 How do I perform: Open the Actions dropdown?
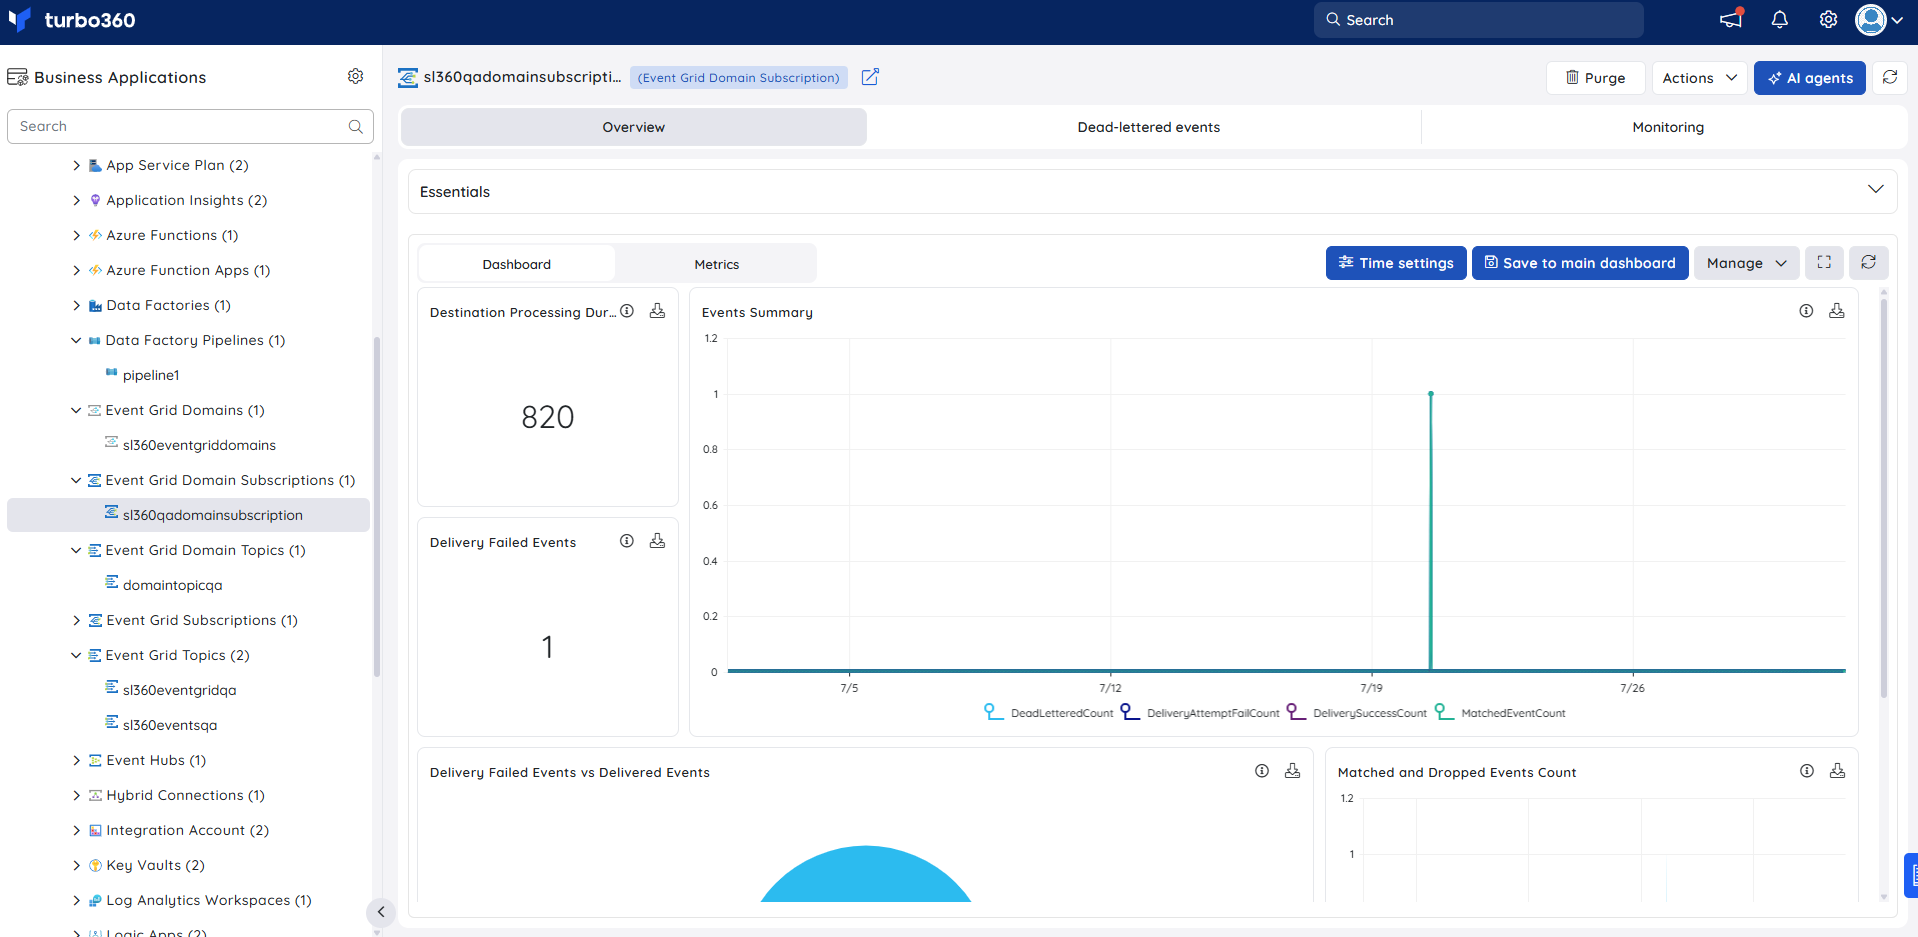pyautogui.click(x=1700, y=78)
